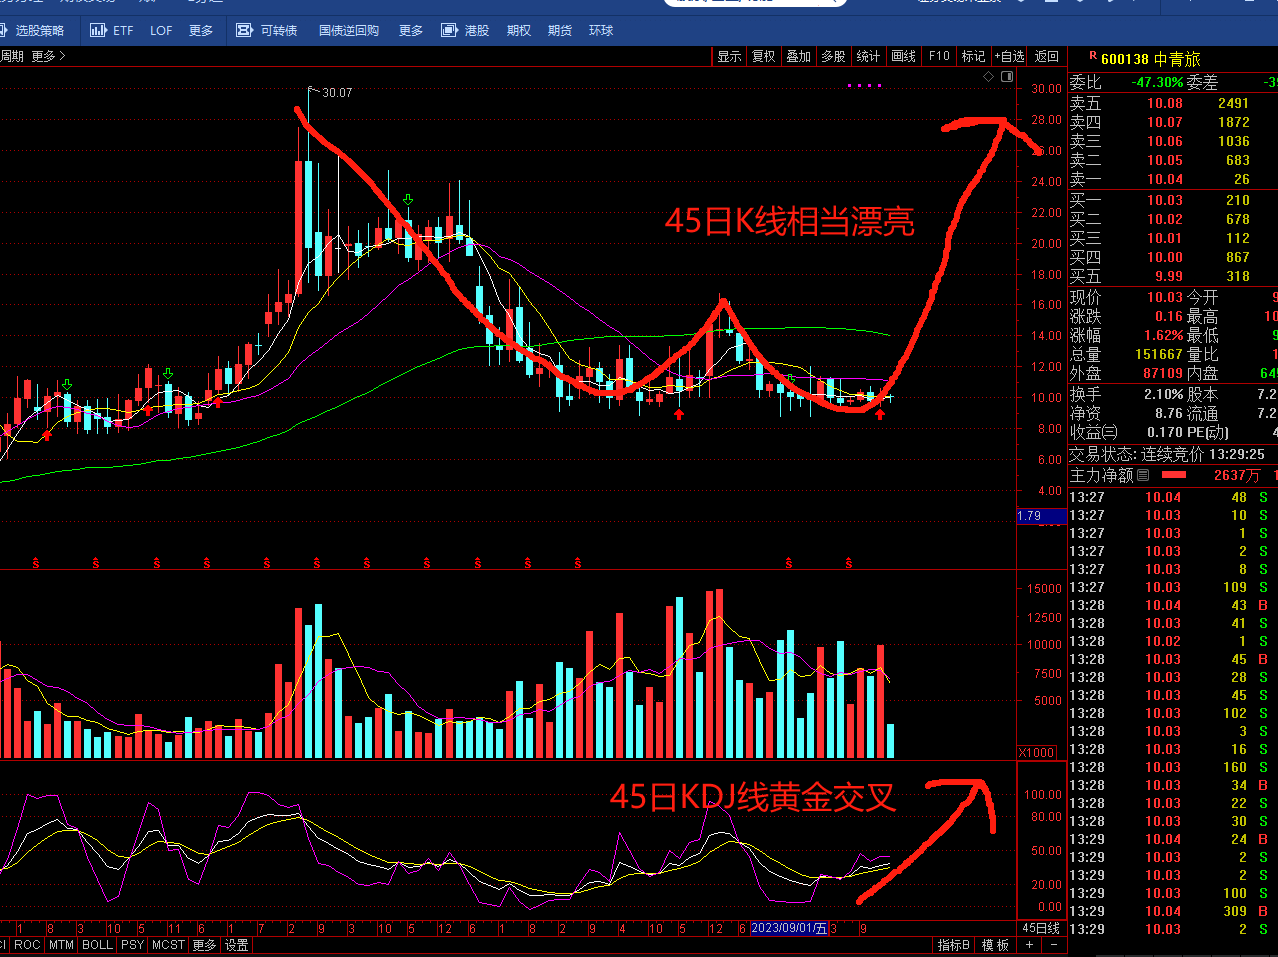Open the 复权 price adjustment menu
The image size is (1278, 957).
764,56
